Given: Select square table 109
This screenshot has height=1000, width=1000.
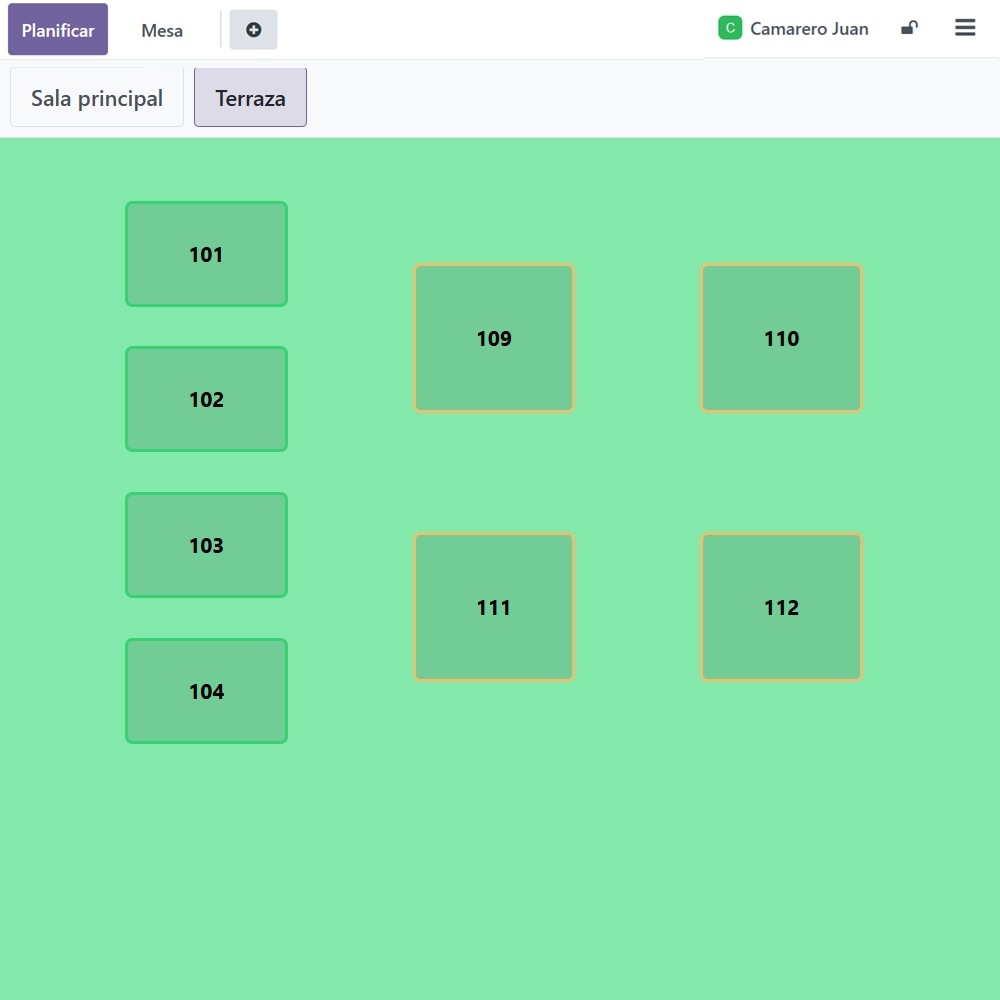Looking at the screenshot, I should [x=494, y=338].
